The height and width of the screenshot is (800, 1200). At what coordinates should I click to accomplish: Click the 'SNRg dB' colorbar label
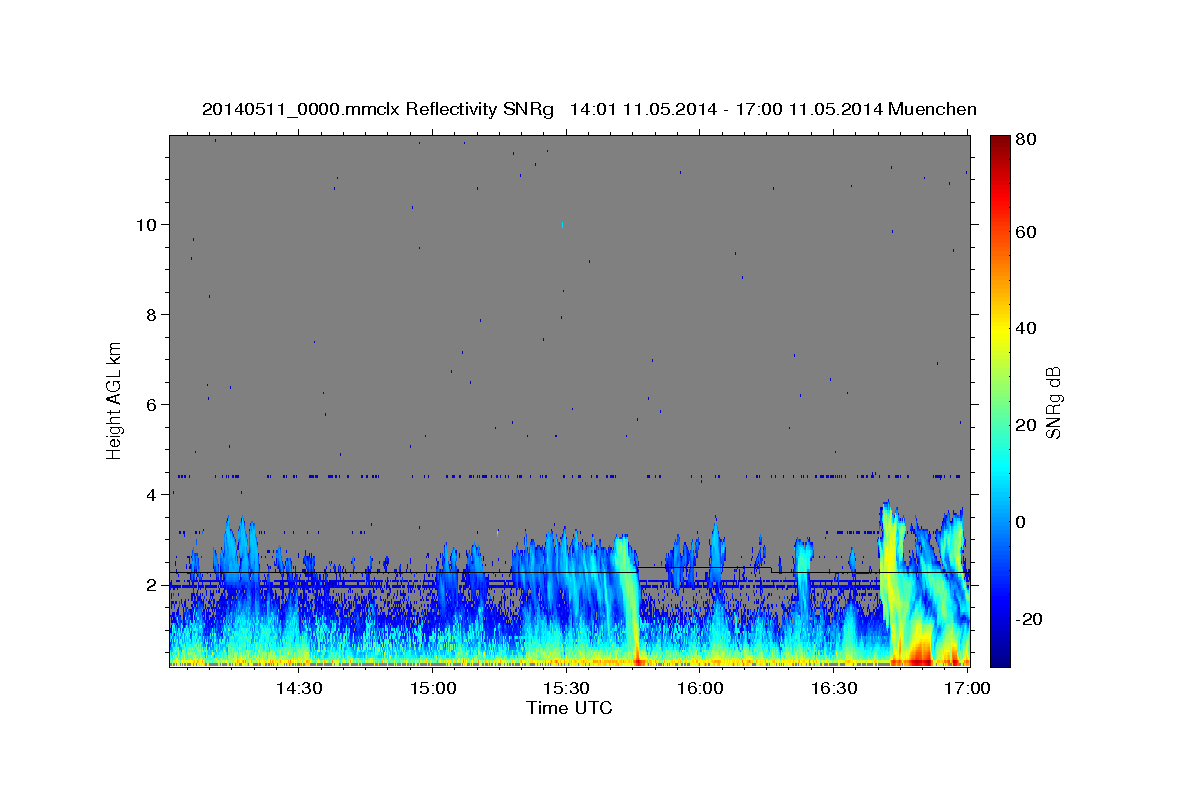[x=1053, y=403]
